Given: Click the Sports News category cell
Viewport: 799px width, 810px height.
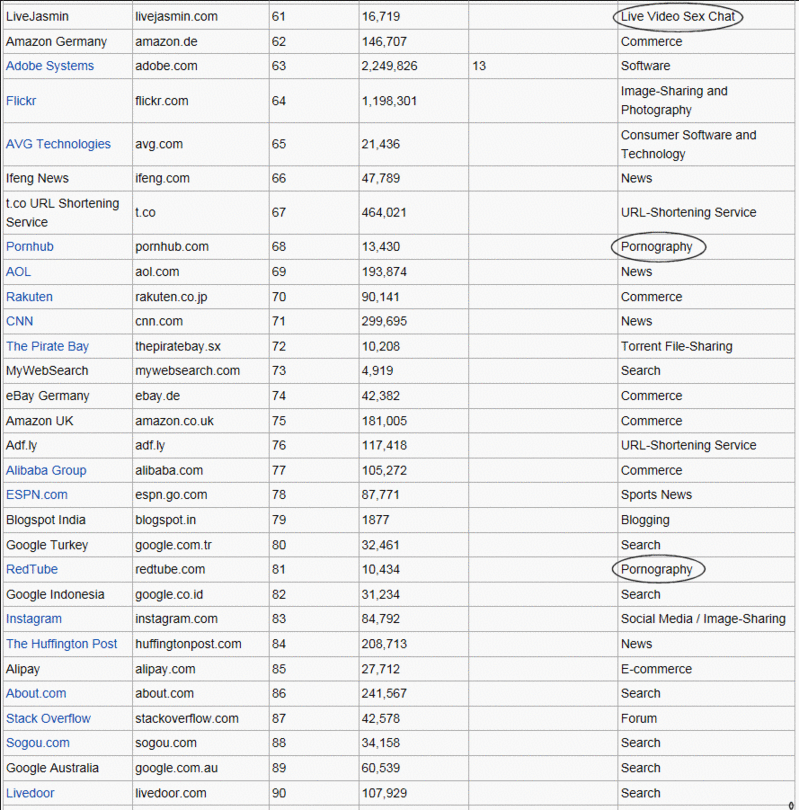Looking at the screenshot, I should click(656, 495).
